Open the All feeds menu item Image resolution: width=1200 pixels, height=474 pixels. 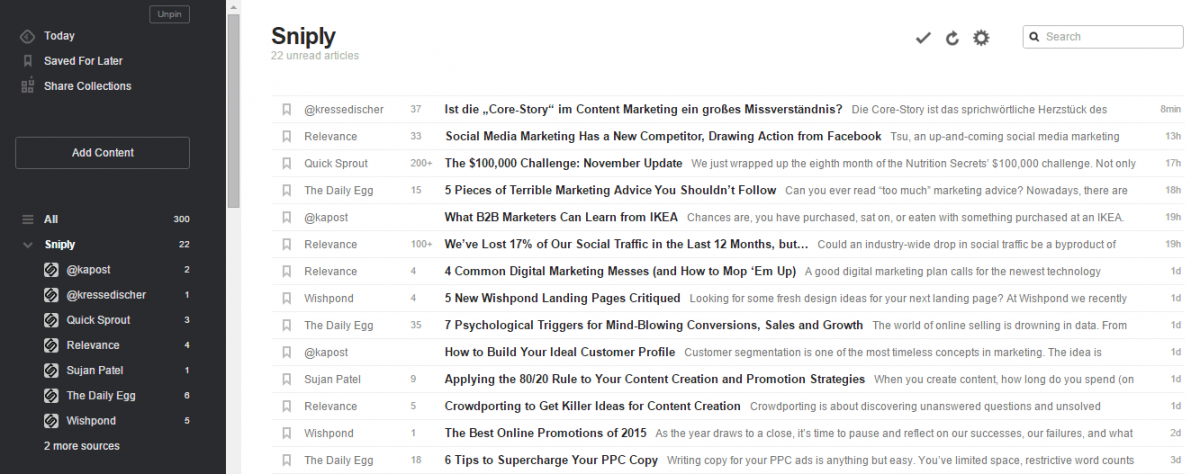point(51,219)
